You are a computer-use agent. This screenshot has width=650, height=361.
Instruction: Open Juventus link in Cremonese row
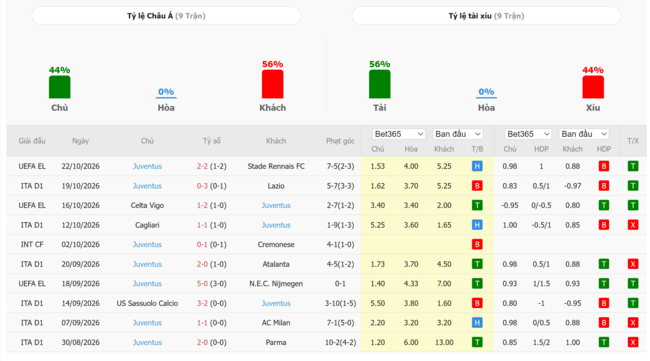[x=147, y=245]
